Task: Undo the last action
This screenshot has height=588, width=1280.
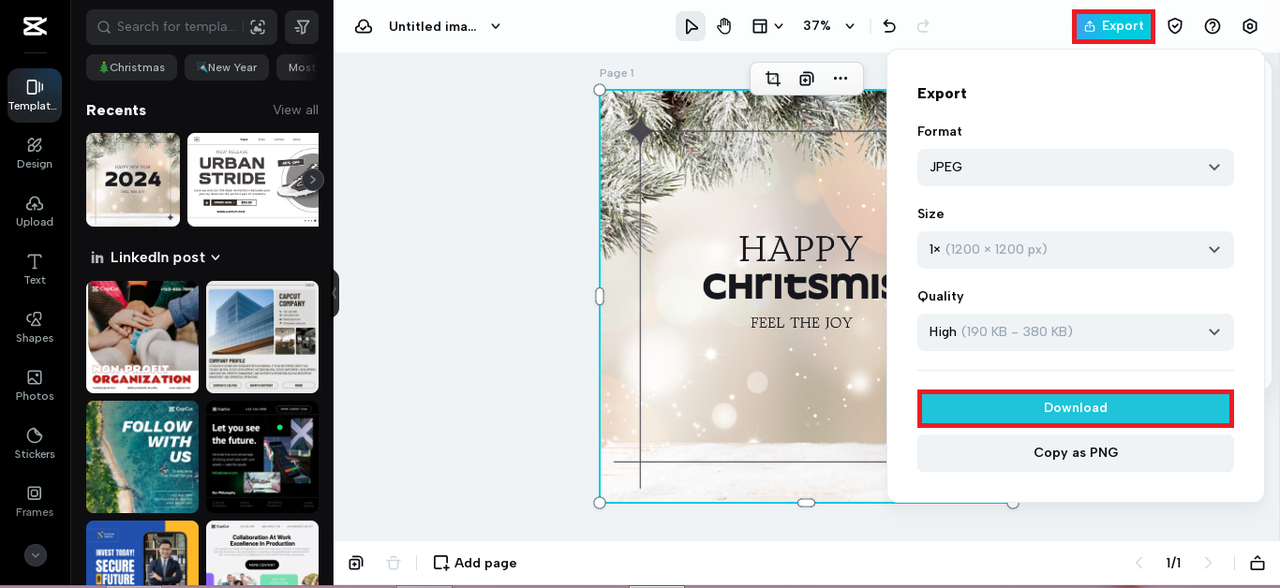Action: pos(889,26)
